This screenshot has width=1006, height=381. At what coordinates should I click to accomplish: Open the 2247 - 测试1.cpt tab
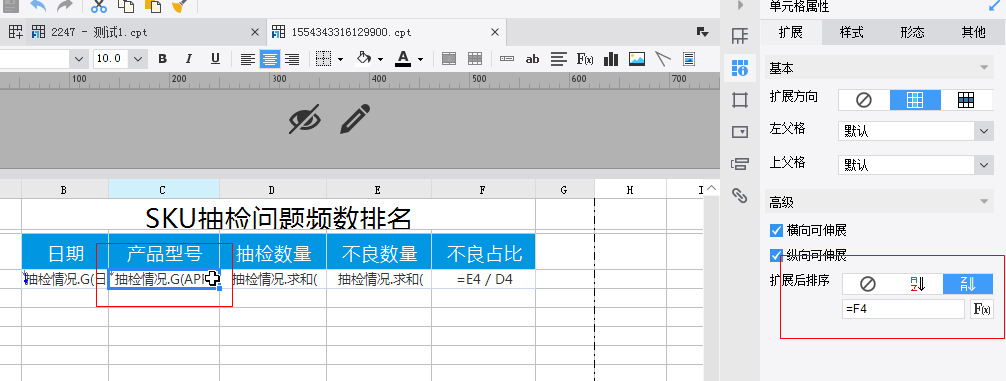click(99, 32)
